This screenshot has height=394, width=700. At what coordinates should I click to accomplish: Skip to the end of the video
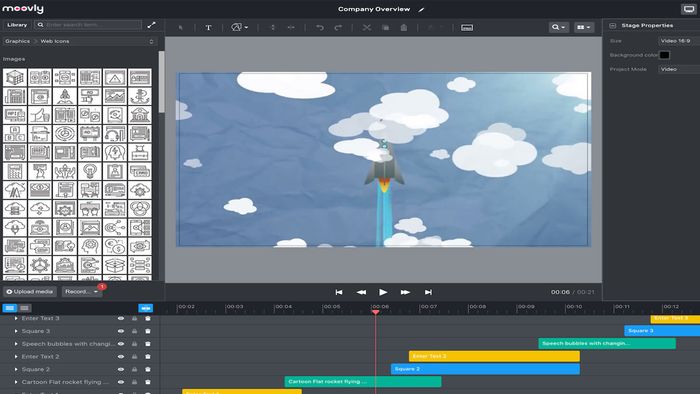[428, 292]
